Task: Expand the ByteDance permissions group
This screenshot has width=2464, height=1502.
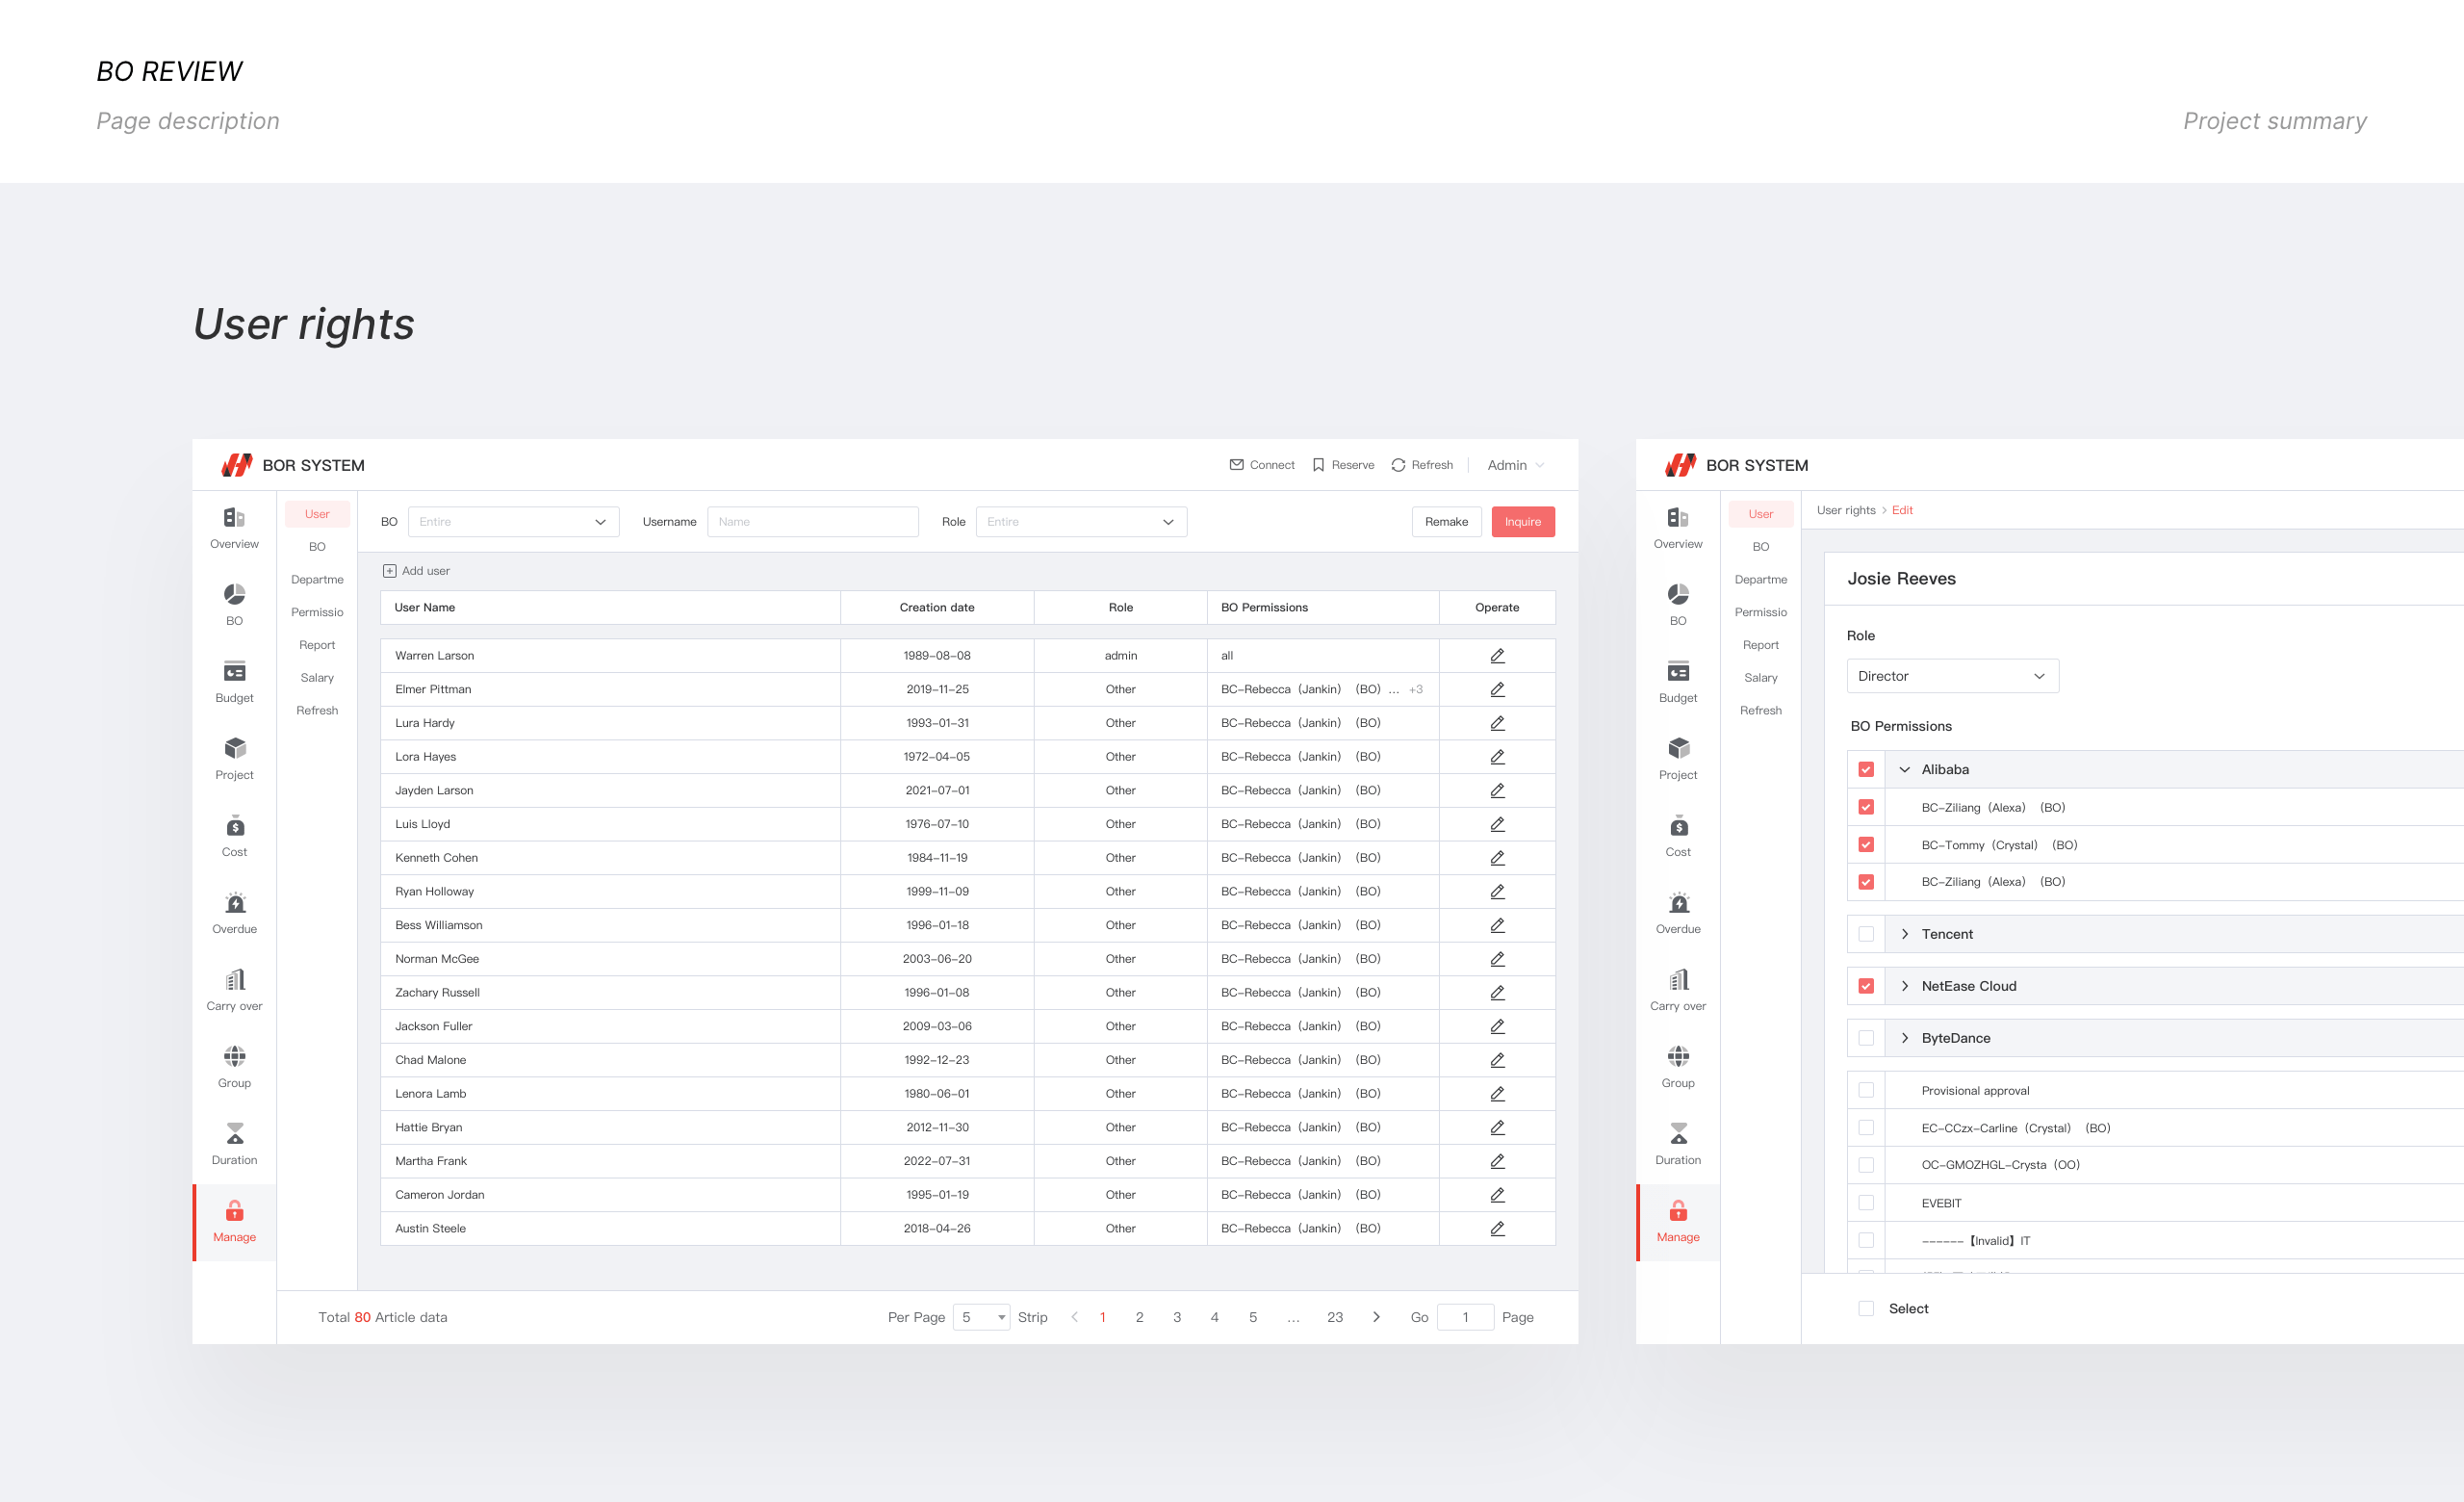Action: click(x=1904, y=1038)
